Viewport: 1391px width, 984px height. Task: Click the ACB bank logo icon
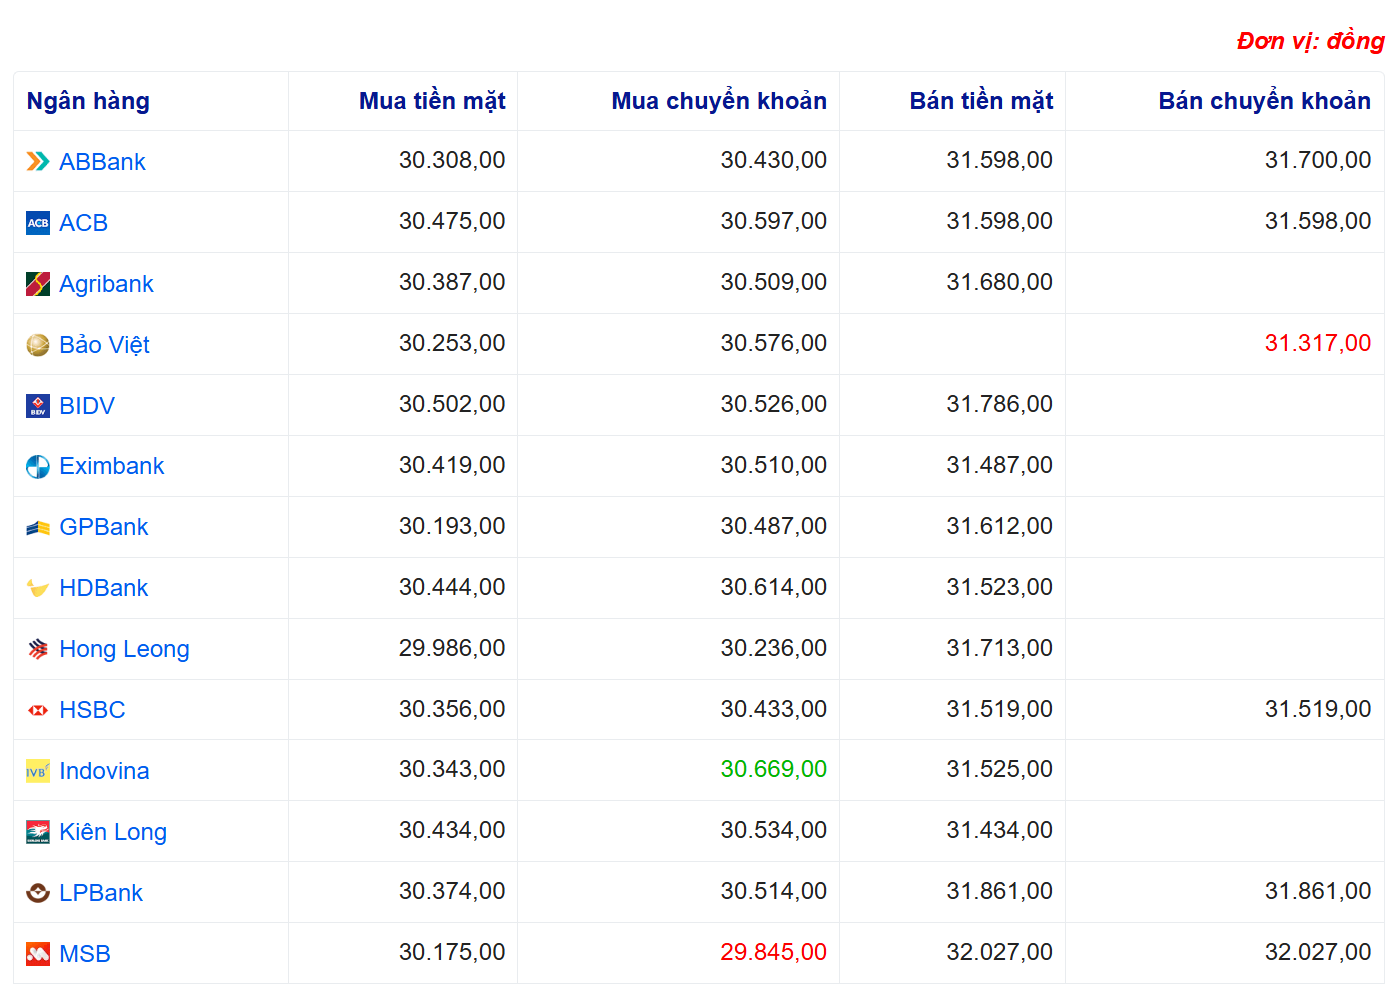(38, 223)
